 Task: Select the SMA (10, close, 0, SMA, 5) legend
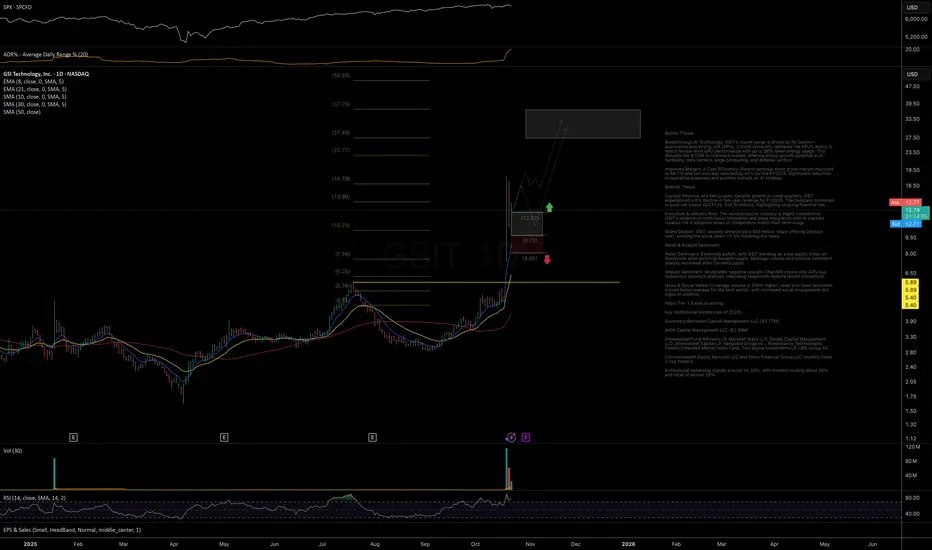pyautogui.click(x=34, y=97)
